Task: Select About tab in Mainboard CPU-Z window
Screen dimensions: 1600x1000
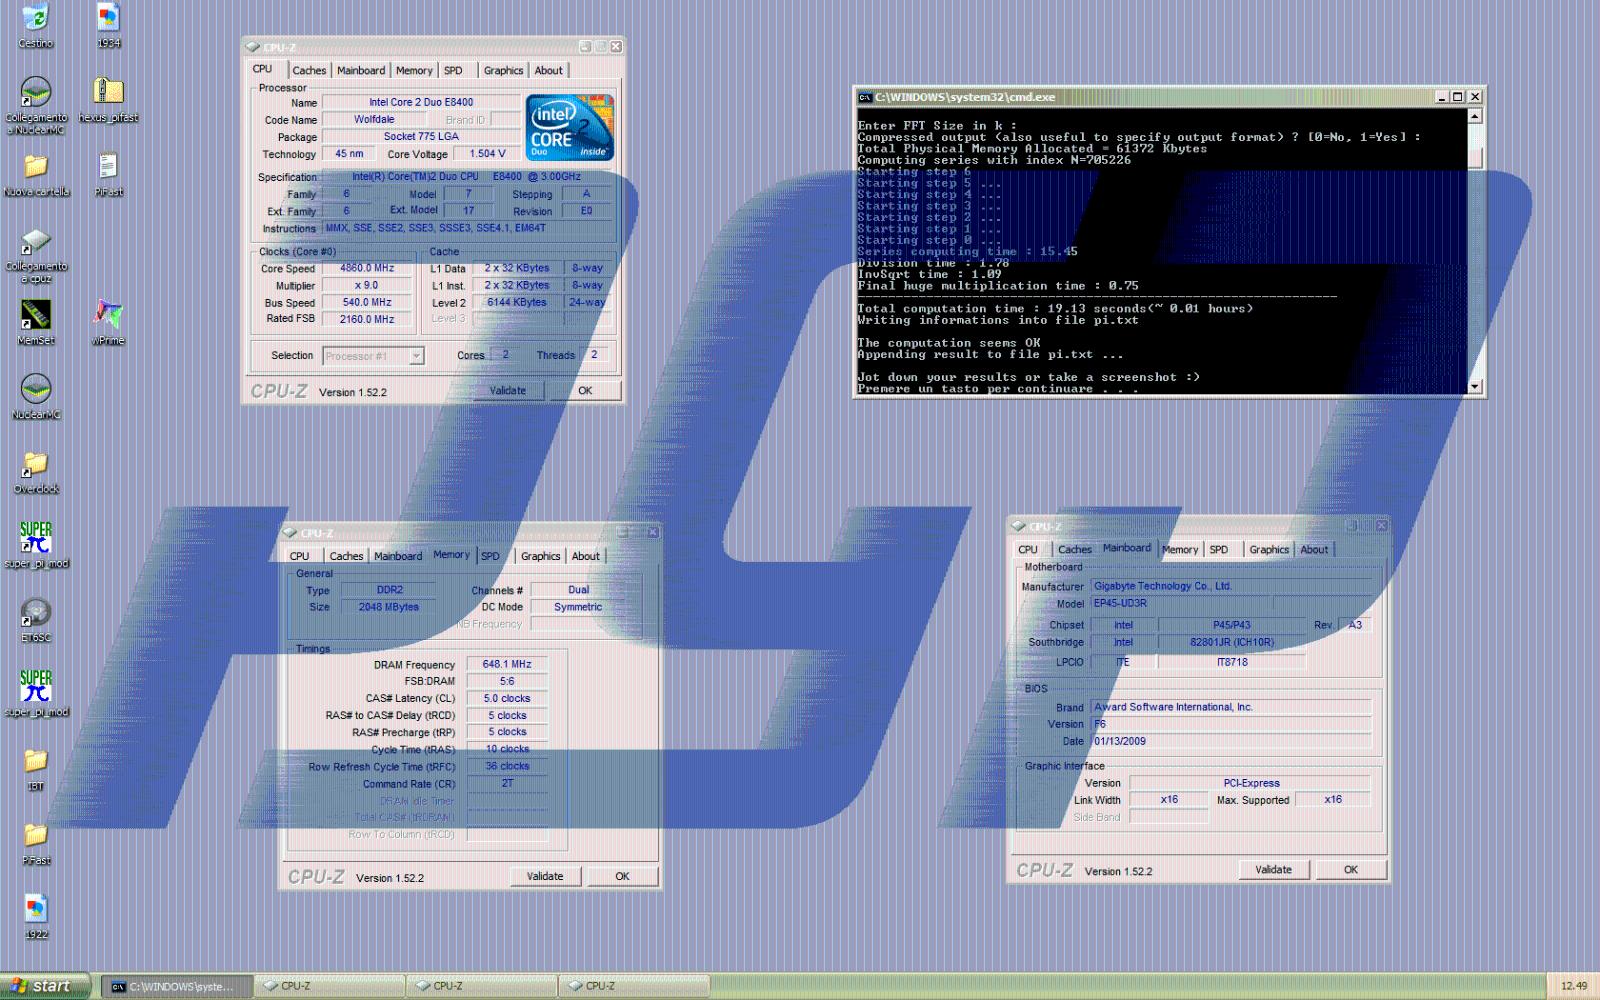Action: pyautogui.click(x=1314, y=550)
